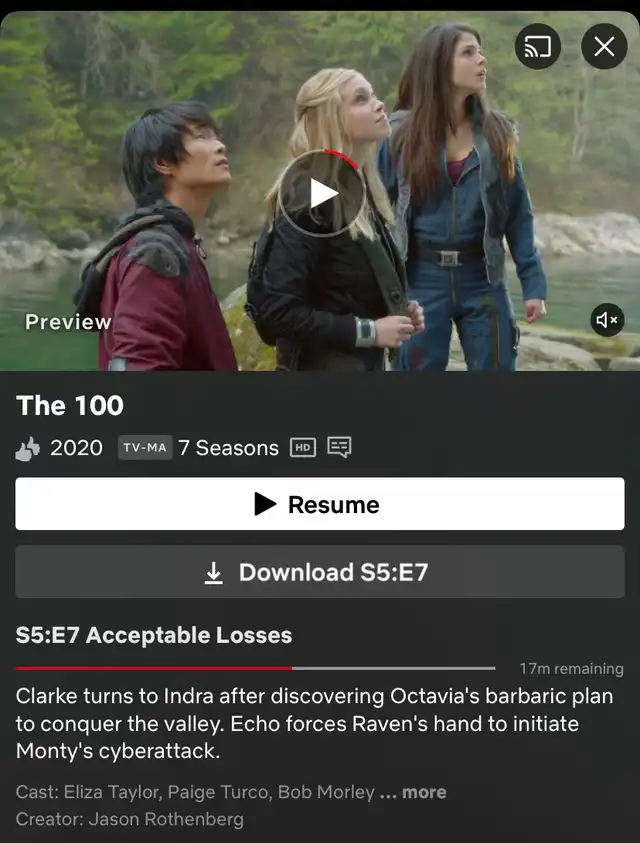Click the 7 Seasons label
Screen dimensions: 640x843
(229, 448)
